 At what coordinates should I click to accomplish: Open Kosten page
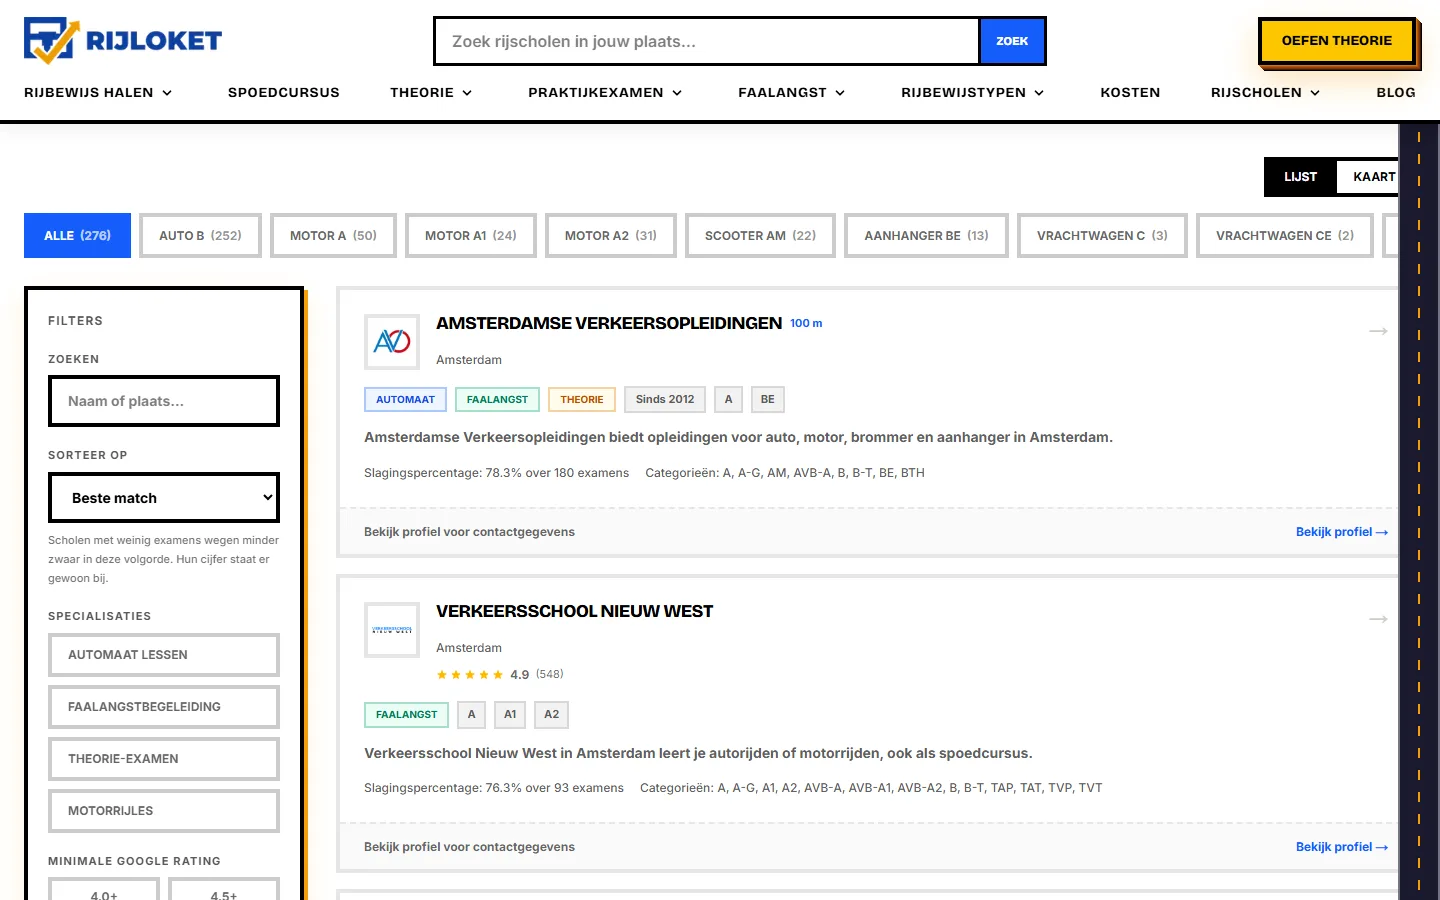1130,92
